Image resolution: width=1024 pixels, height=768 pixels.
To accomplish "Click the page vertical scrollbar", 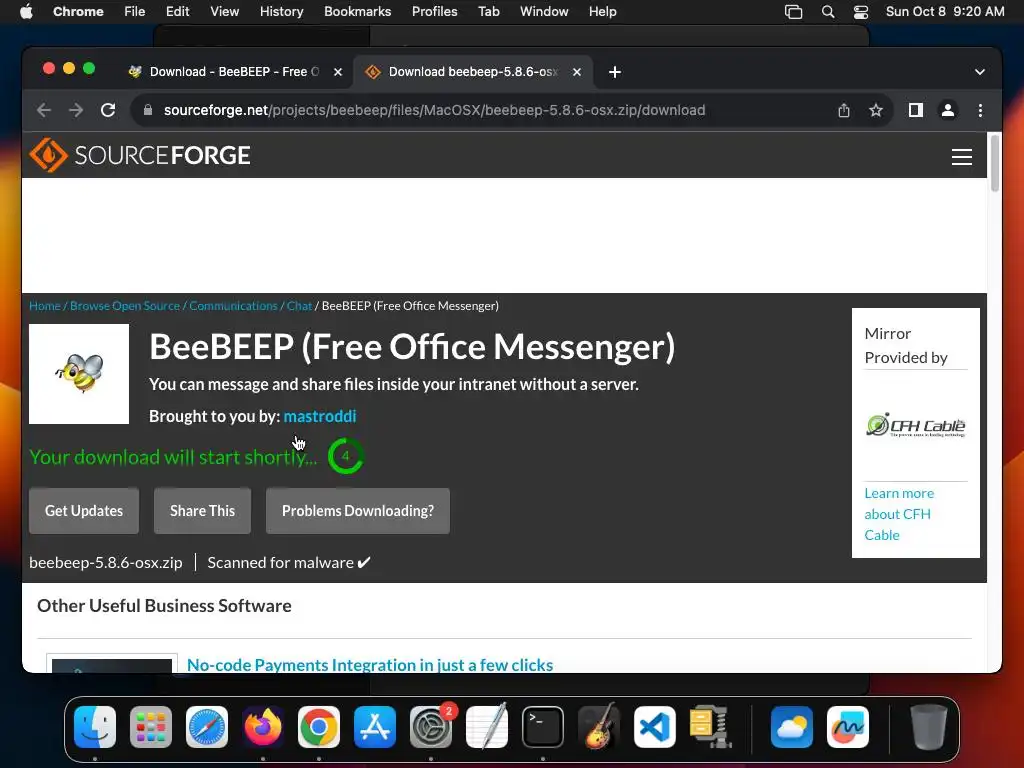I will tap(995, 163).
